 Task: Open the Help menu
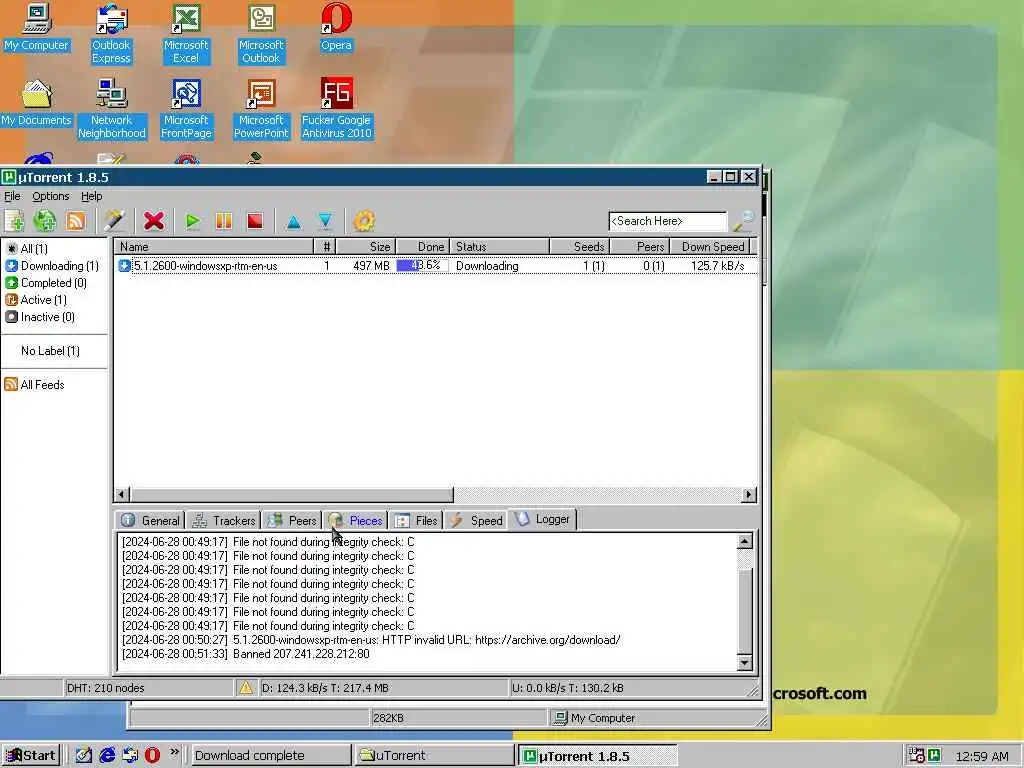coord(91,196)
